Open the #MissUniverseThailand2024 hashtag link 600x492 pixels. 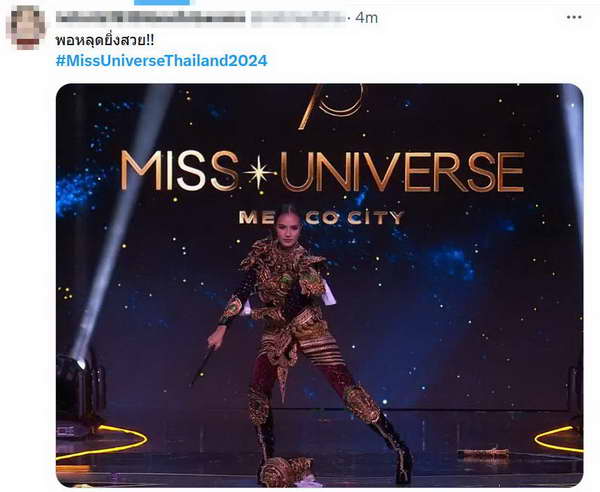(x=161, y=61)
